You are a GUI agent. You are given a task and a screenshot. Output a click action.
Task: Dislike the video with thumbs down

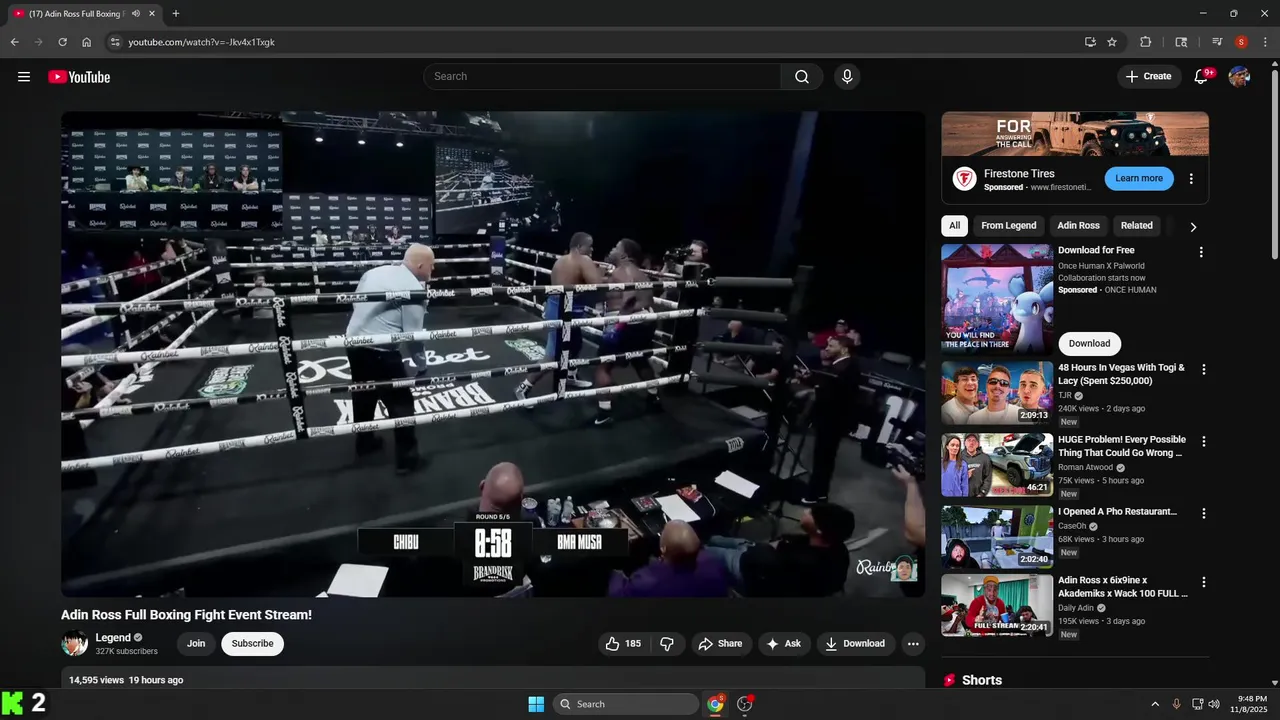pos(667,644)
